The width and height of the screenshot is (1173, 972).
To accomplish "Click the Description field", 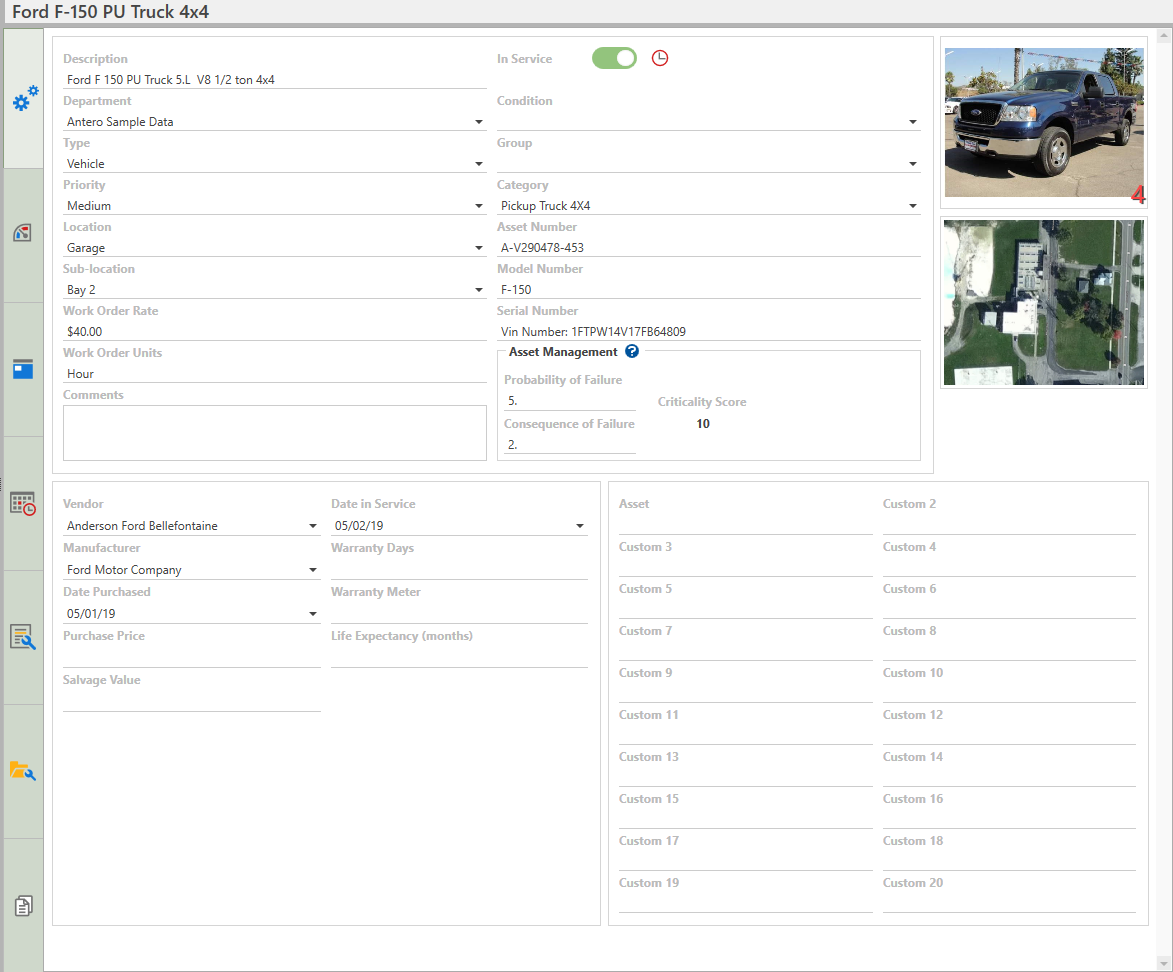I will [275, 79].
